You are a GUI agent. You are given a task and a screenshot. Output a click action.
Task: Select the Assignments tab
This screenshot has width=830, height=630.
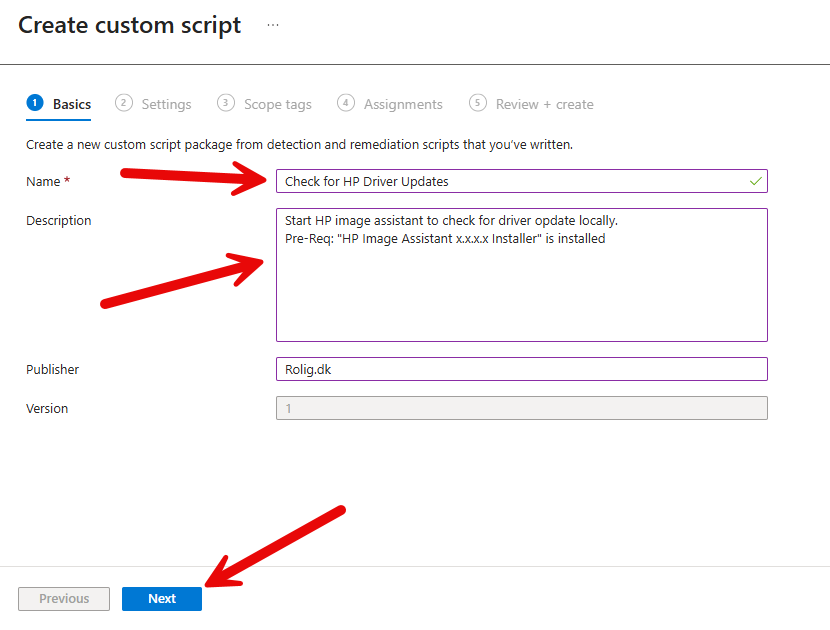pos(403,104)
